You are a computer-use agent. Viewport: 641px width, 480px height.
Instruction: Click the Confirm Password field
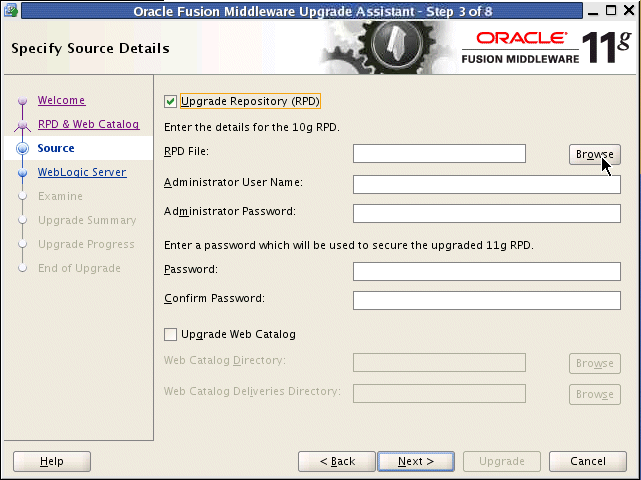click(x=487, y=301)
